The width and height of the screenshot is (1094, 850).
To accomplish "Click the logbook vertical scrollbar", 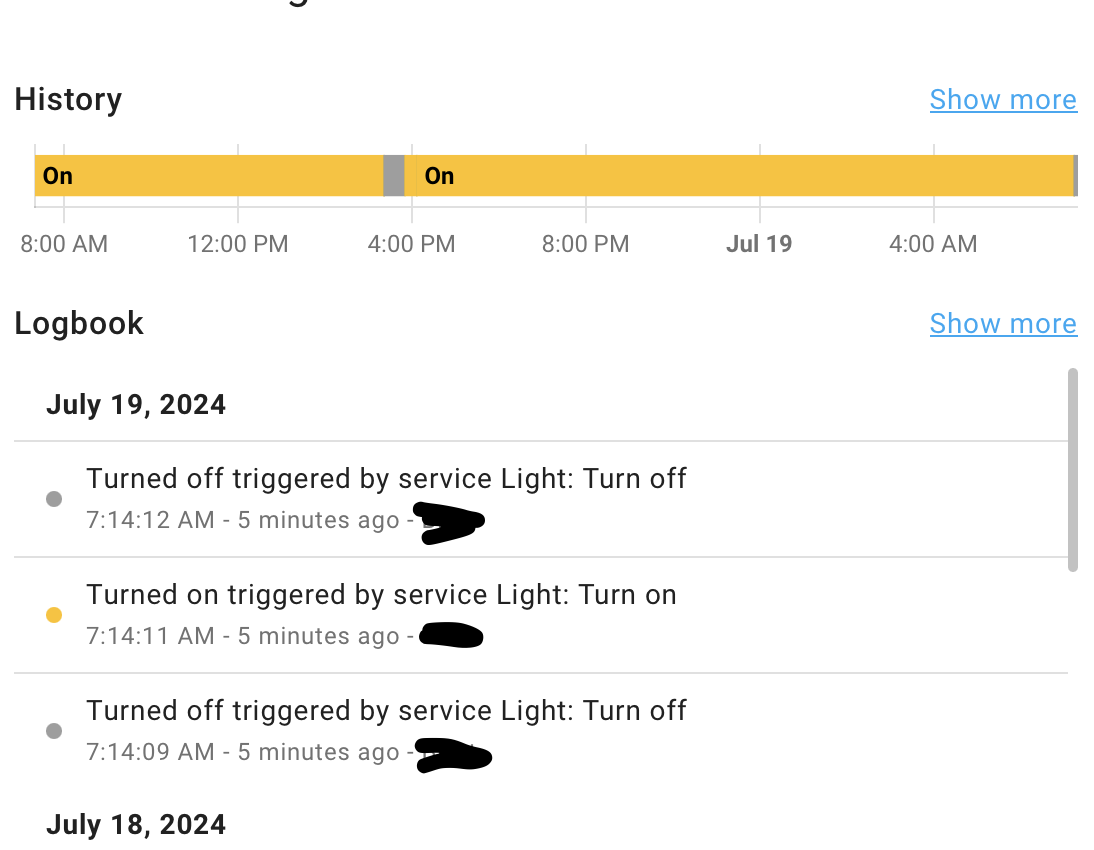I will [1072, 470].
